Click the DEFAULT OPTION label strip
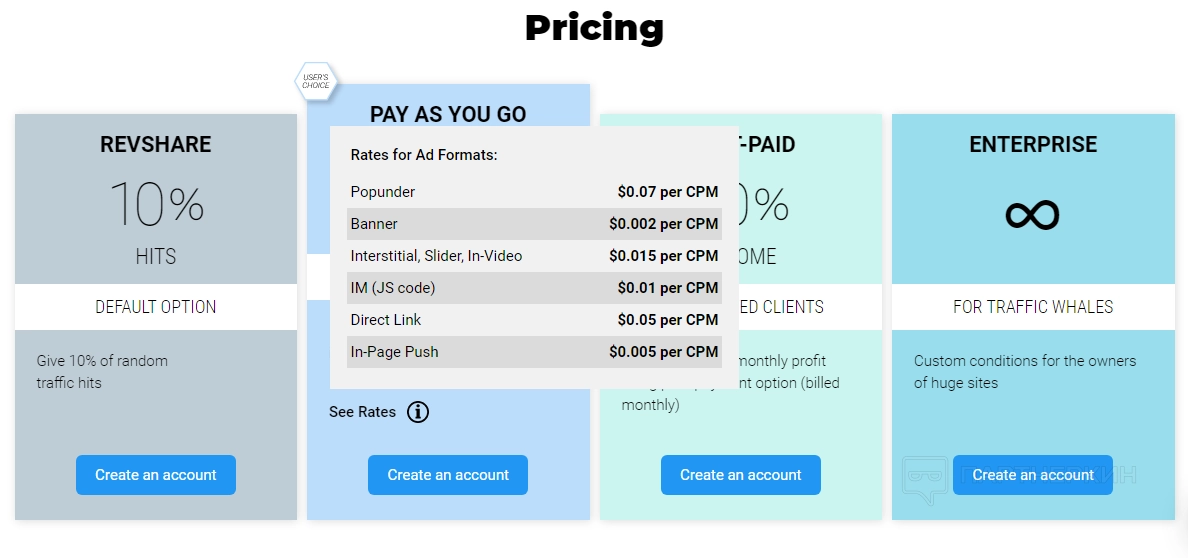Image resolution: width=1188 pixels, height=558 pixels. pyautogui.click(x=156, y=307)
